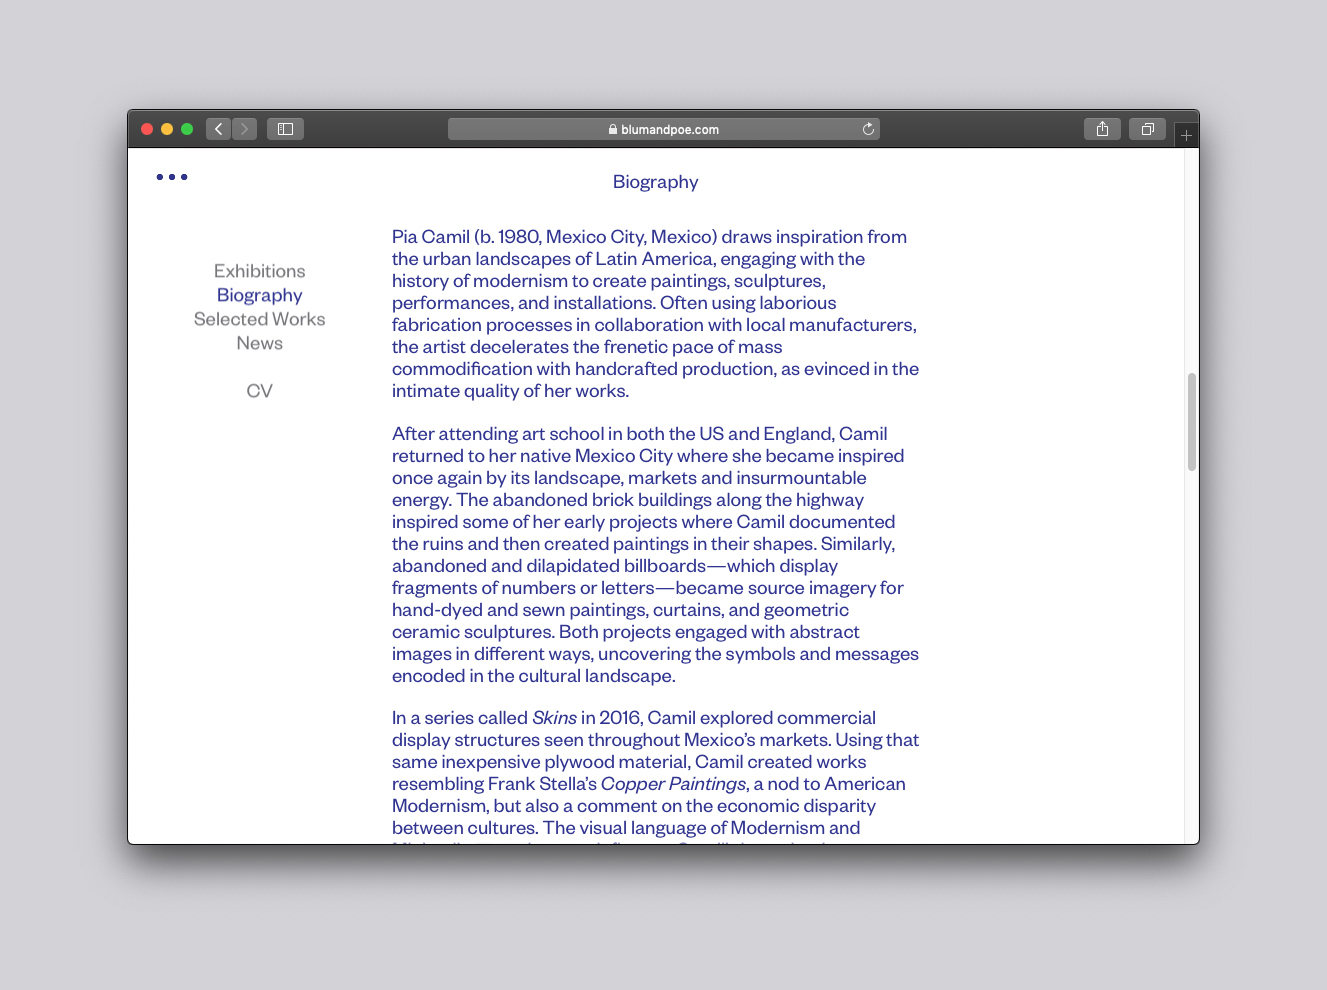The width and height of the screenshot is (1327, 990).
Task: Toggle the Safari sidebar panel
Action: 285,129
